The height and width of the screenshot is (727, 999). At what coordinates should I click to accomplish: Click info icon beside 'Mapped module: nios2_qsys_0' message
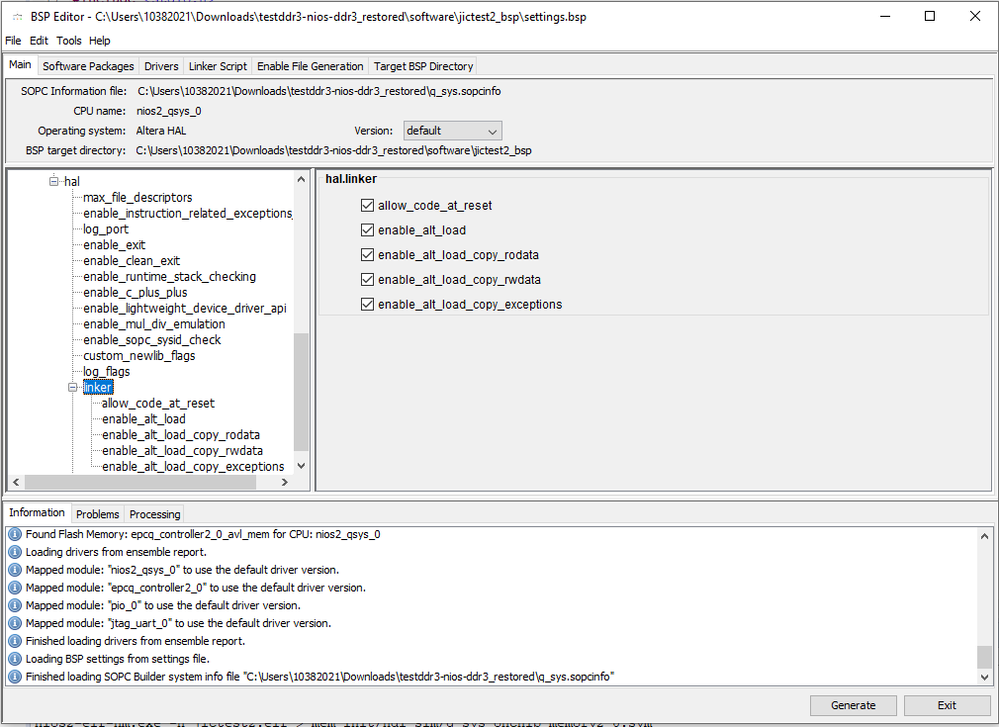pyautogui.click(x=15, y=570)
